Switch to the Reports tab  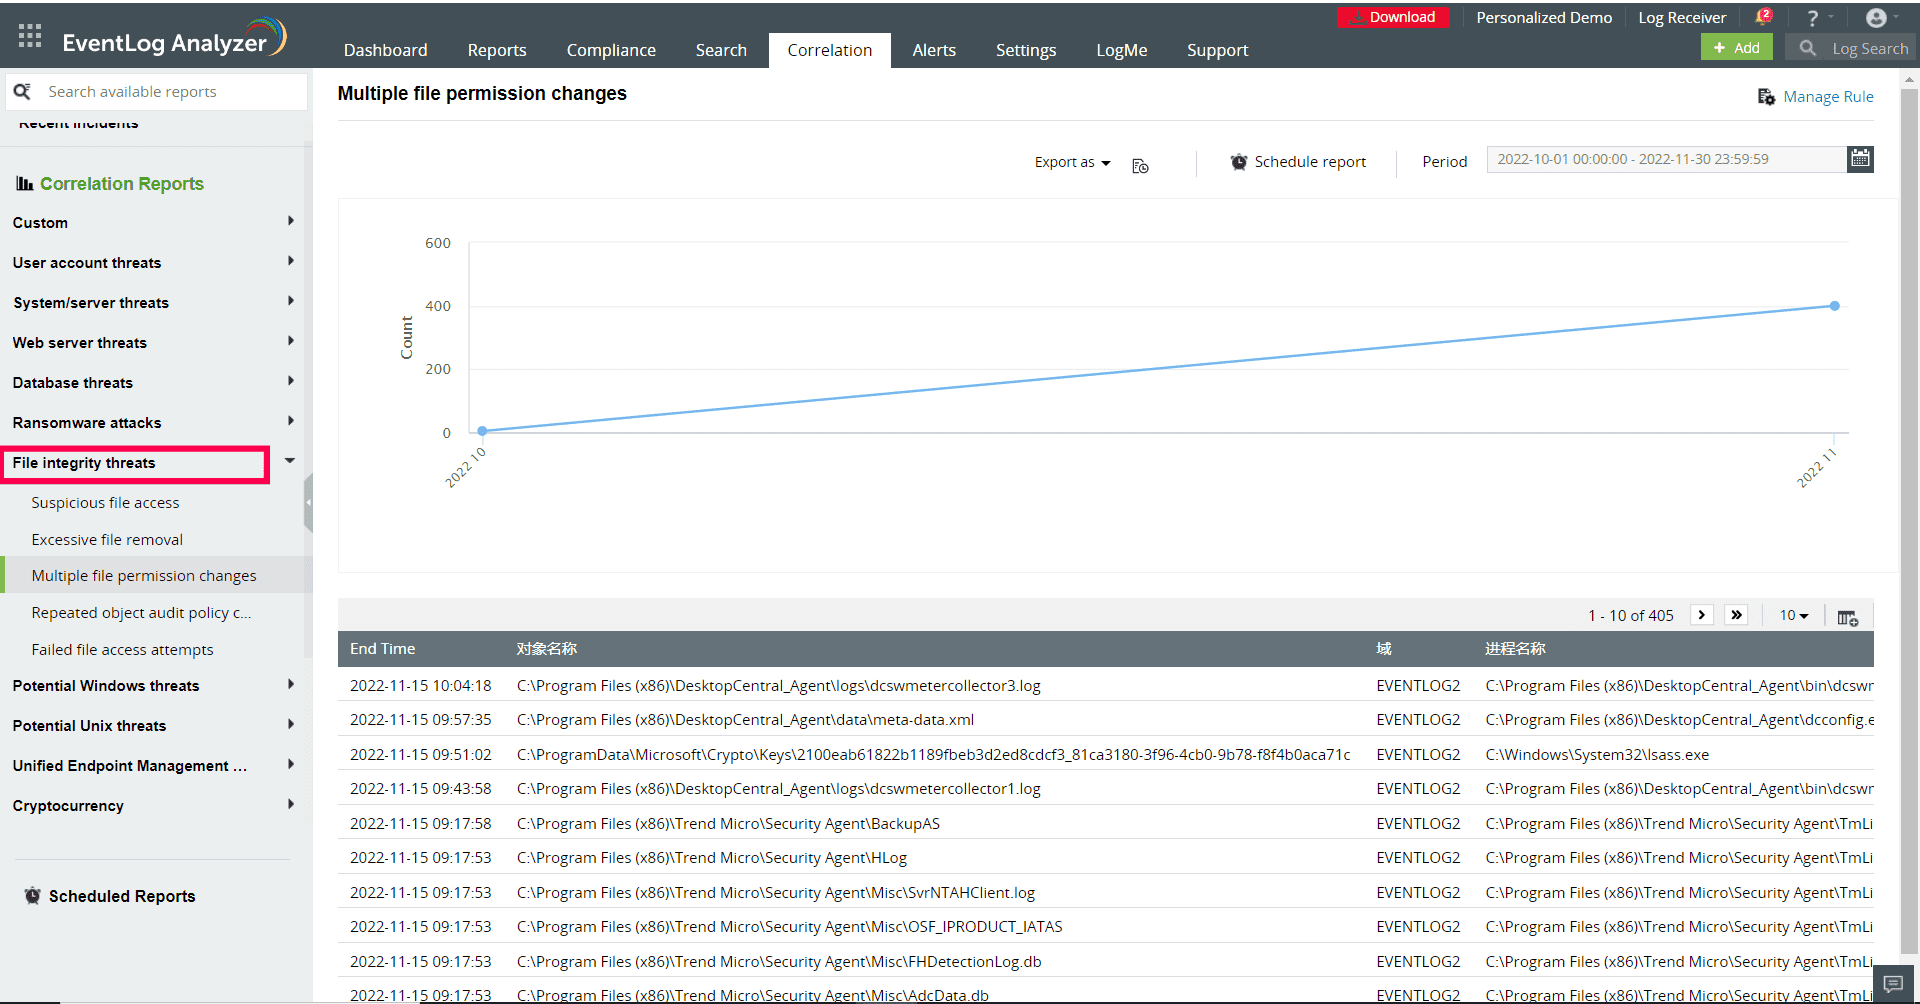[497, 50]
